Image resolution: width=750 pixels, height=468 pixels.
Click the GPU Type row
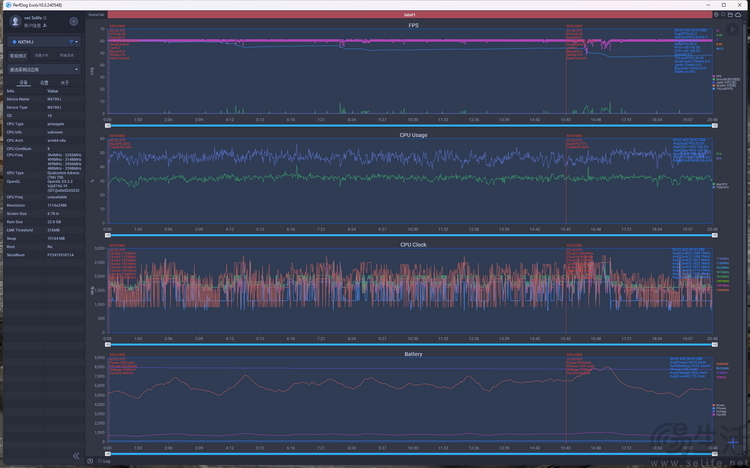coord(44,175)
